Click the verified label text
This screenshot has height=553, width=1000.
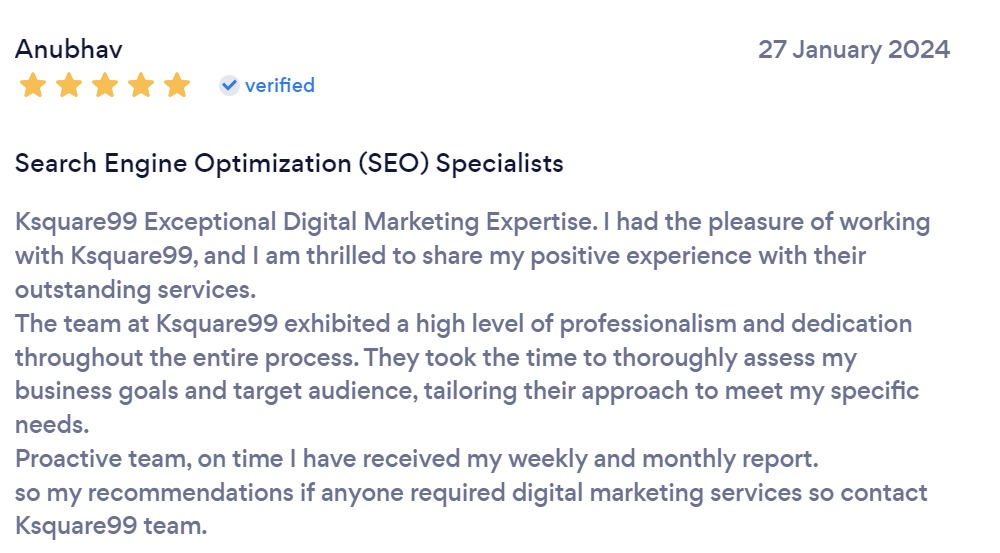coord(279,86)
